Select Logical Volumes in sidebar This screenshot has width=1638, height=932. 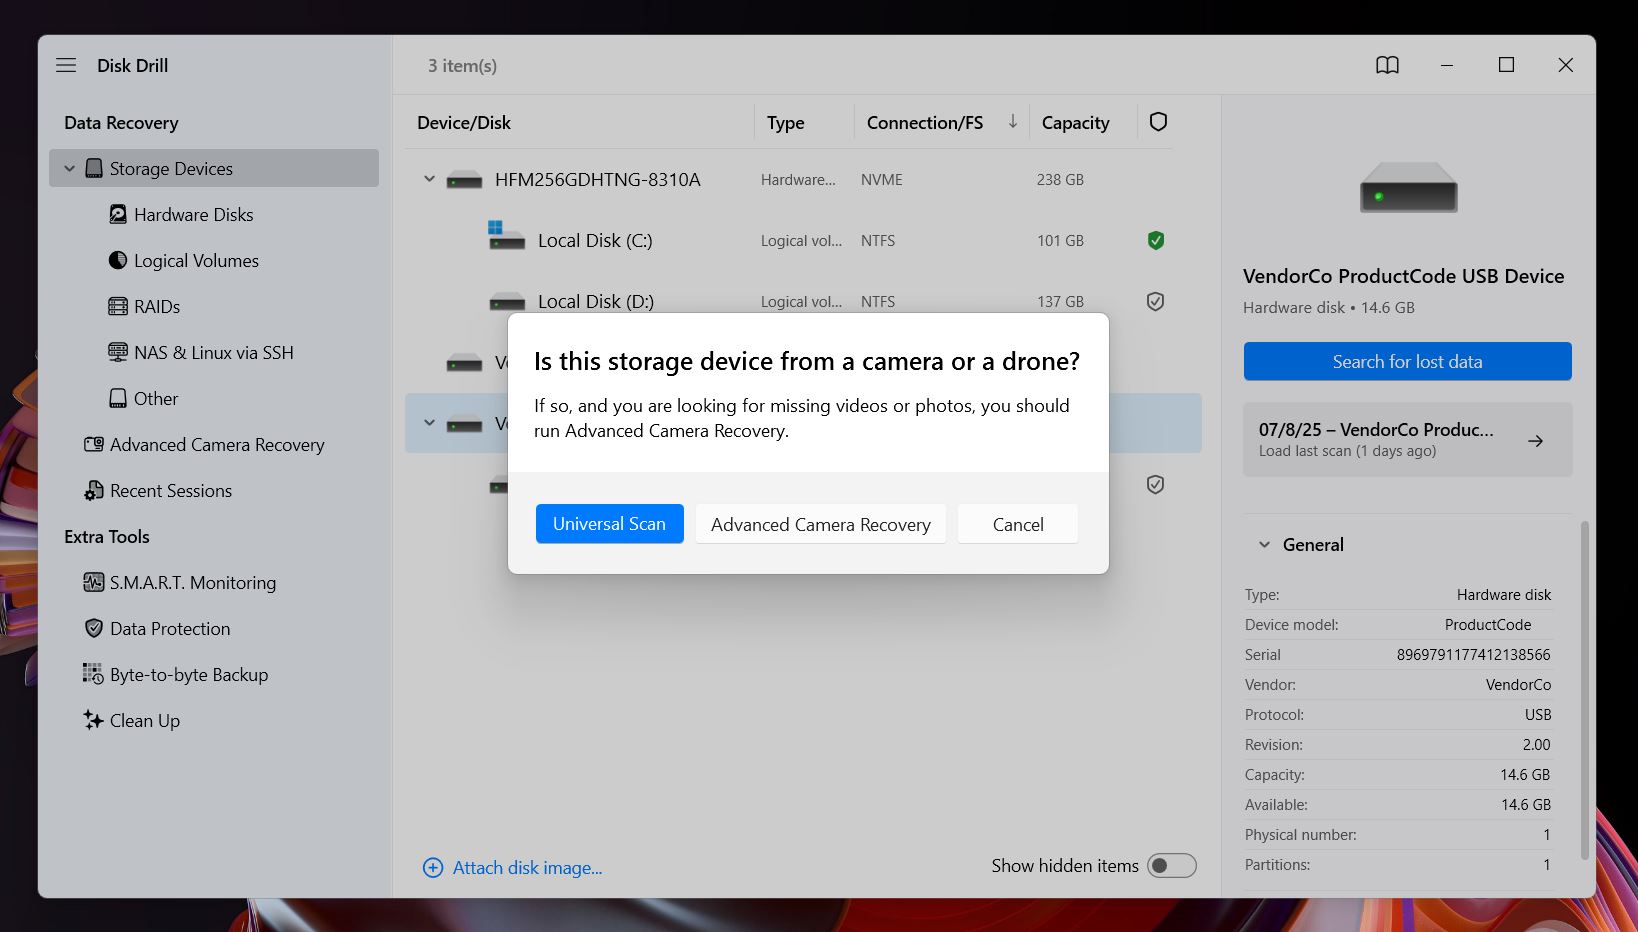196,260
